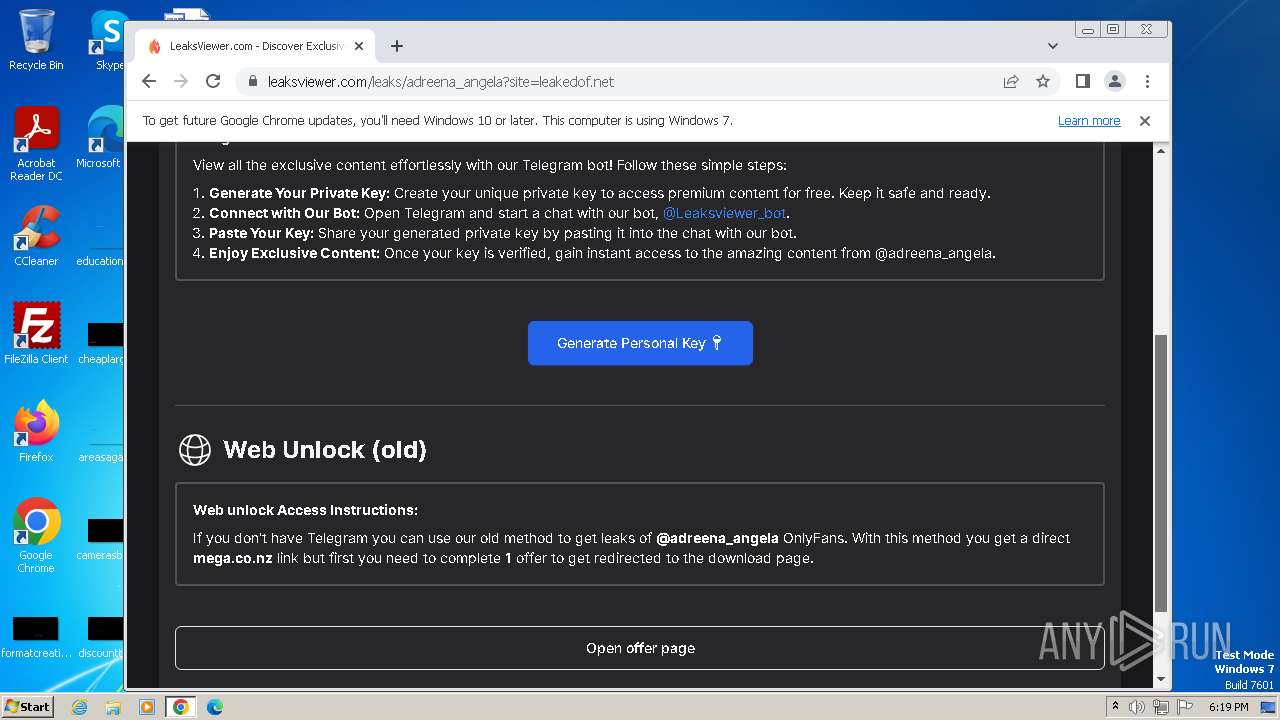Image resolution: width=1280 pixels, height=720 pixels.
Task: Click the Generate Personal Key button
Action: click(x=640, y=343)
